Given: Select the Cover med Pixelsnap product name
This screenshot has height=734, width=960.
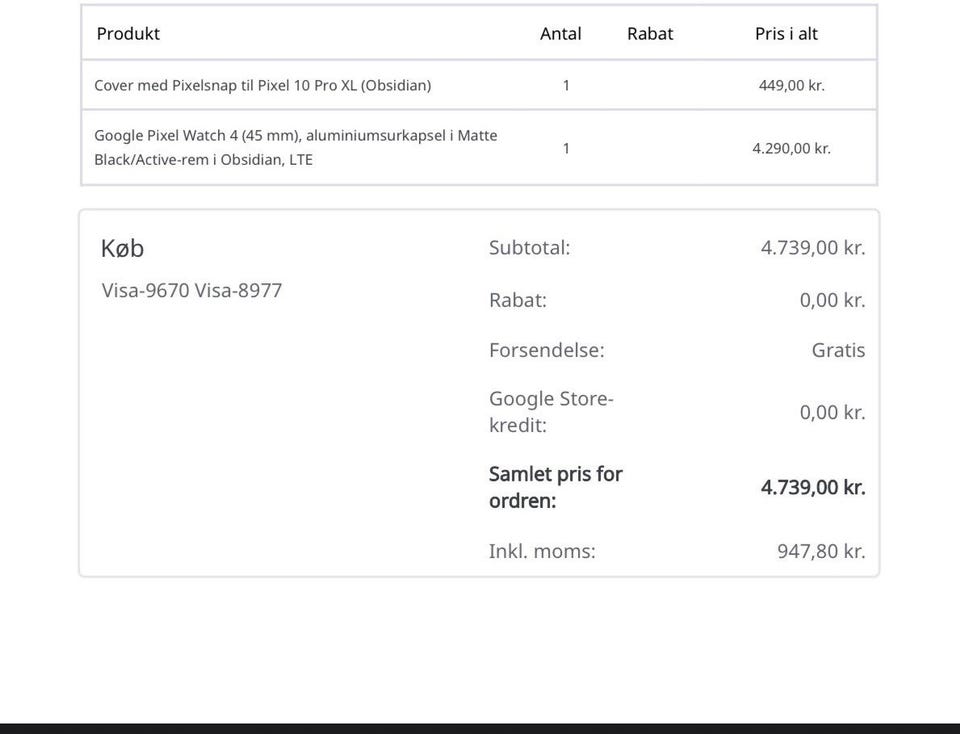Looking at the screenshot, I should tap(262, 86).
